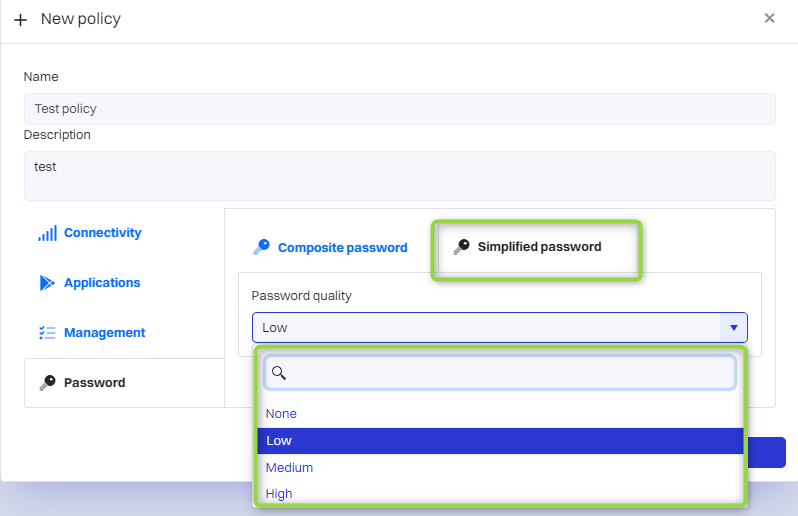Switch to the Composite password tab
The image size is (798, 516).
(342, 248)
